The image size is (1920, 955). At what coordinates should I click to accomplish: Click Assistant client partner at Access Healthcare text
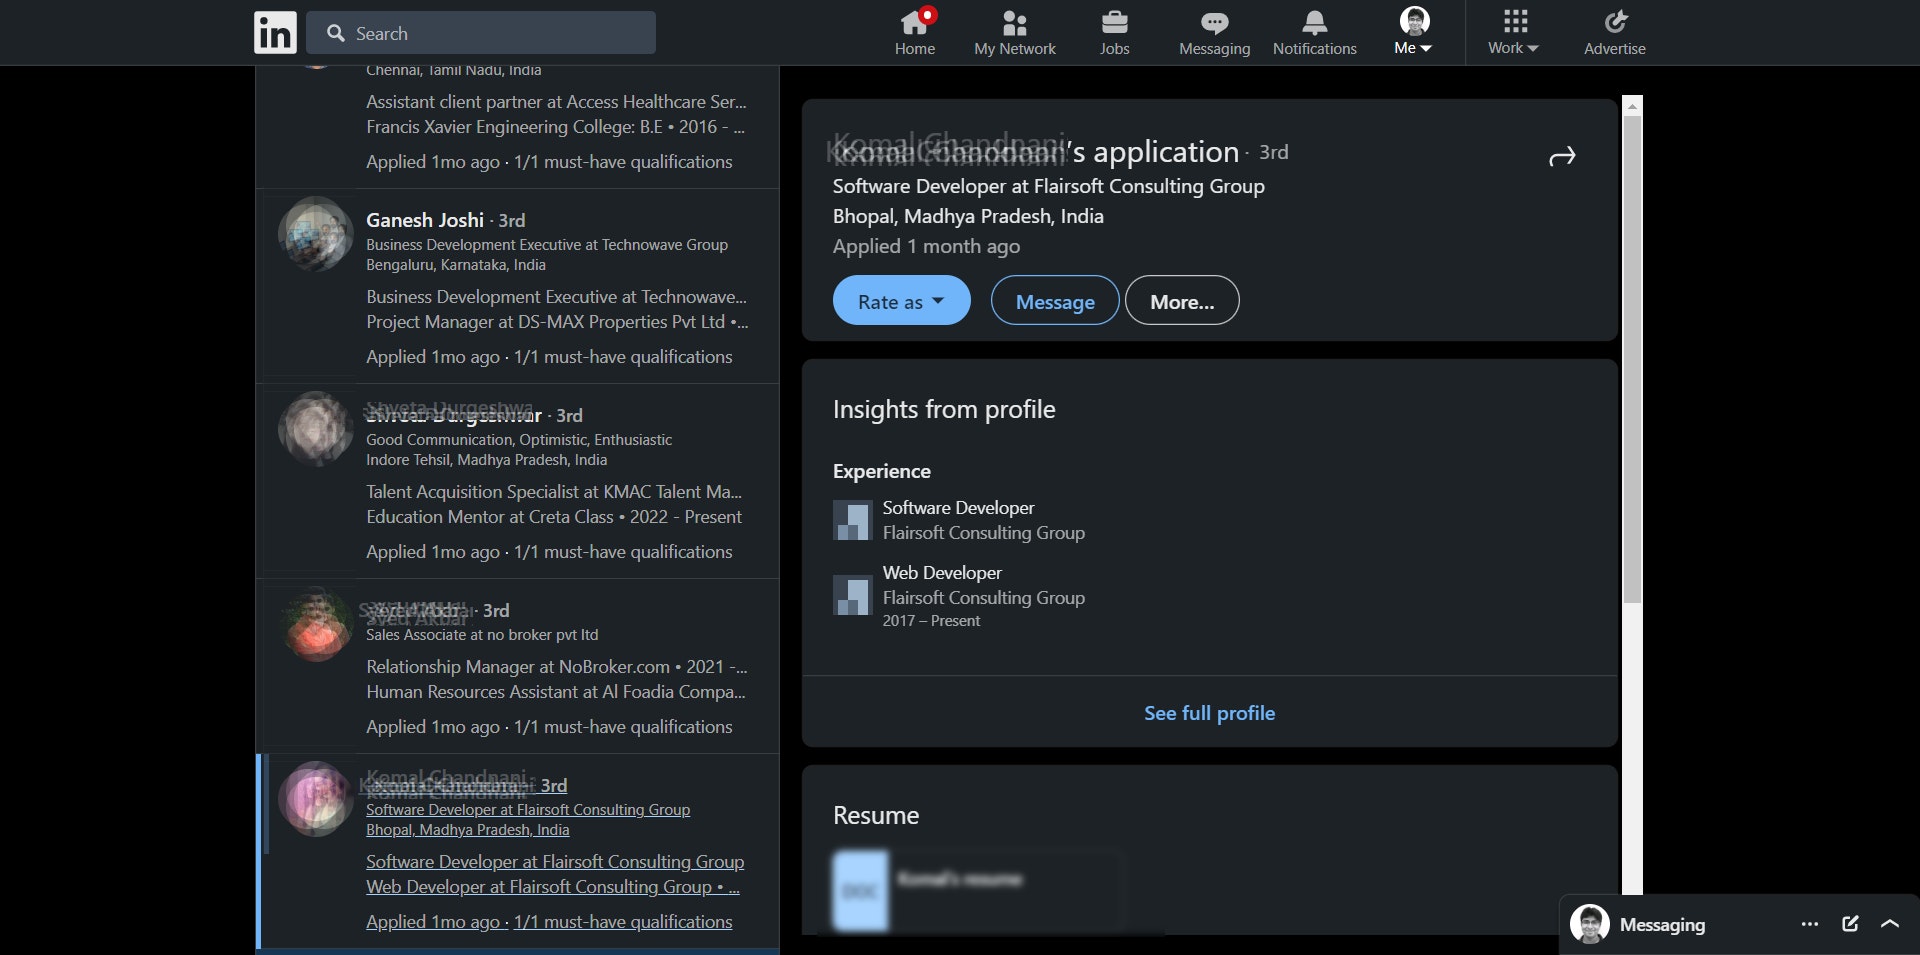[556, 102]
